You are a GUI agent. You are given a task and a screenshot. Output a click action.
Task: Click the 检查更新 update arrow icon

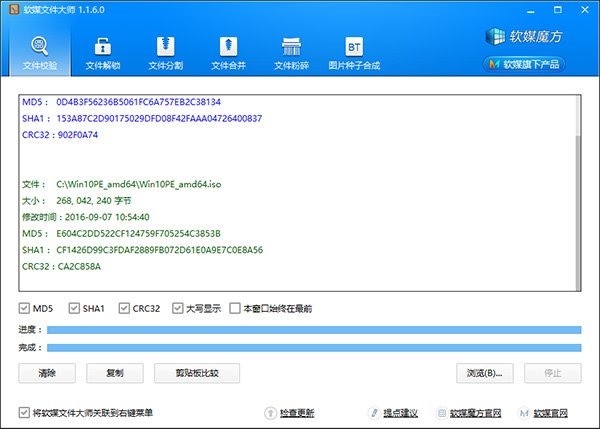(270, 413)
